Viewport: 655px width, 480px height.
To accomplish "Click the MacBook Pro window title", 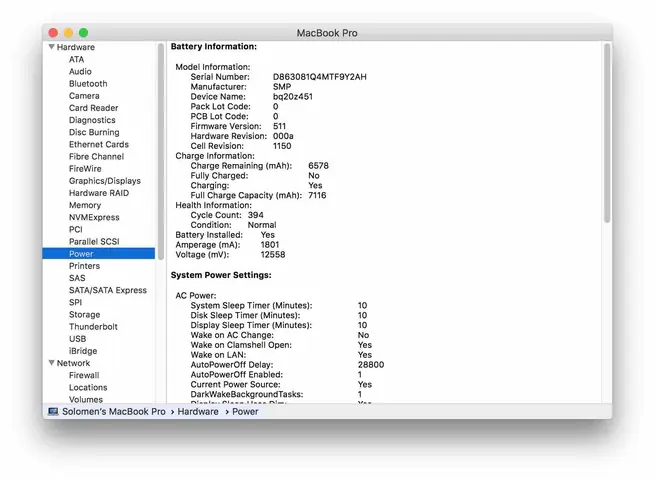I will click(327, 33).
